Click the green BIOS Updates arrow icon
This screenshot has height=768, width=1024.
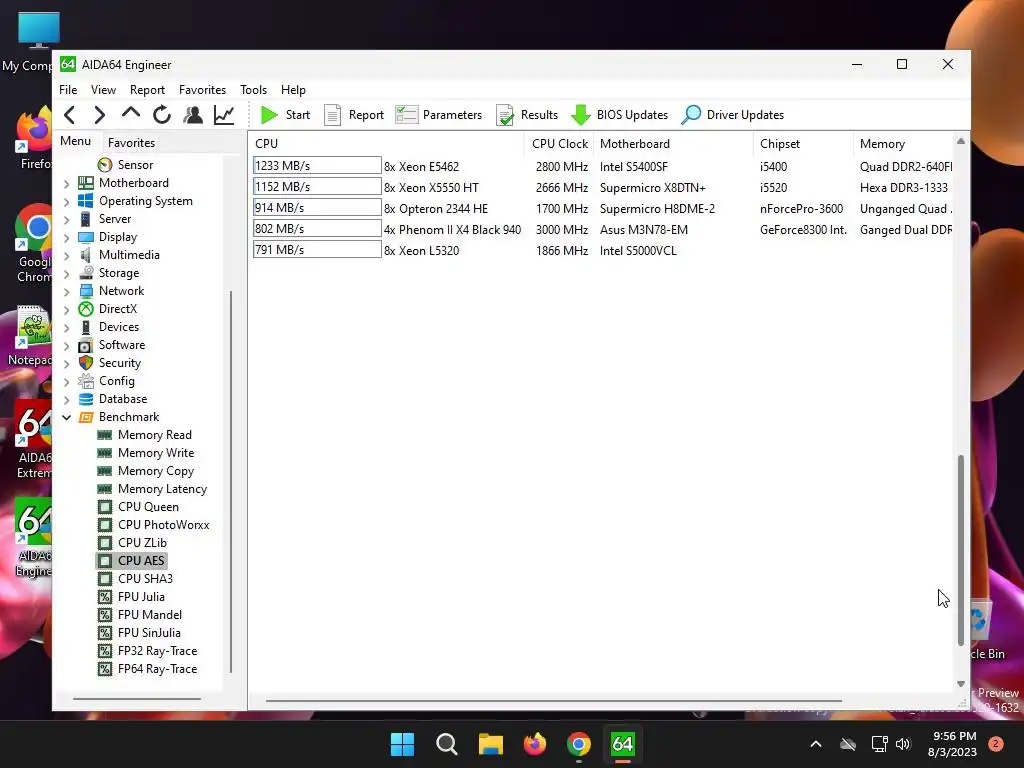(x=581, y=115)
